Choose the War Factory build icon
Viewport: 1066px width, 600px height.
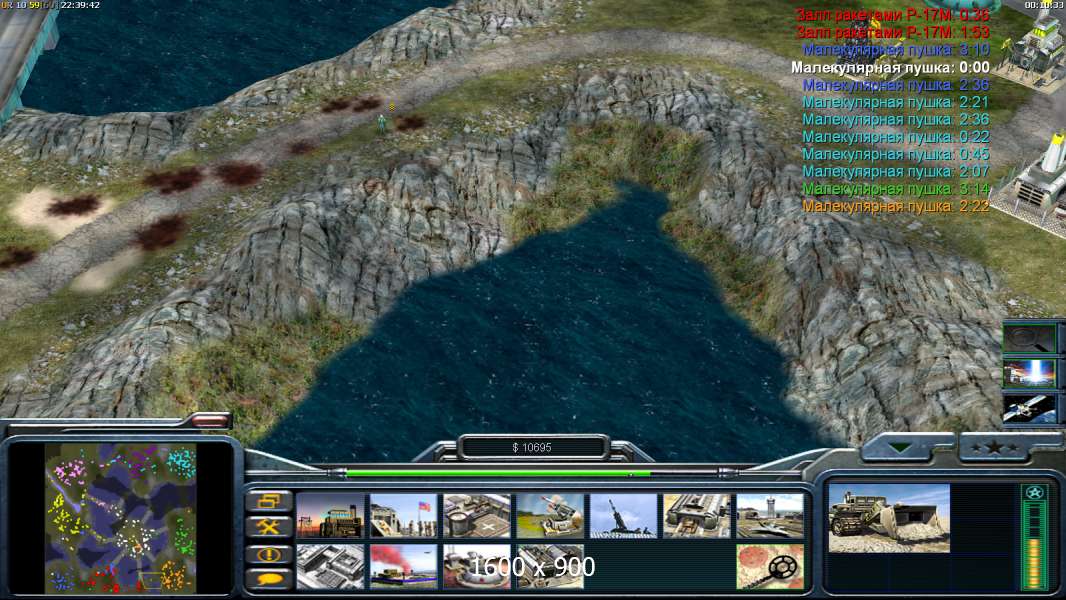point(697,516)
